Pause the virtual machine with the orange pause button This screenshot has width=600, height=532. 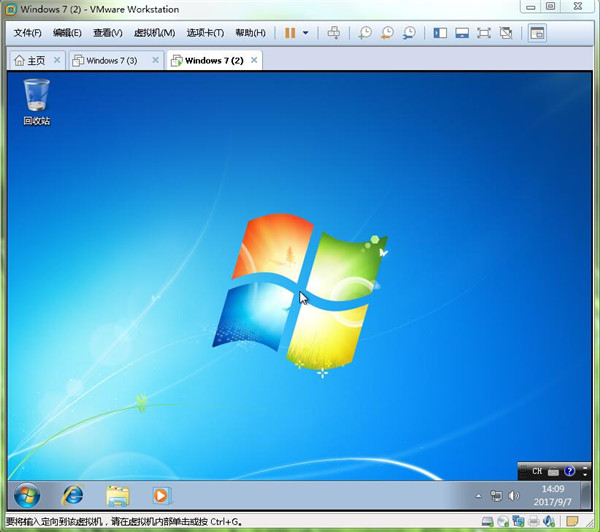tap(290, 33)
